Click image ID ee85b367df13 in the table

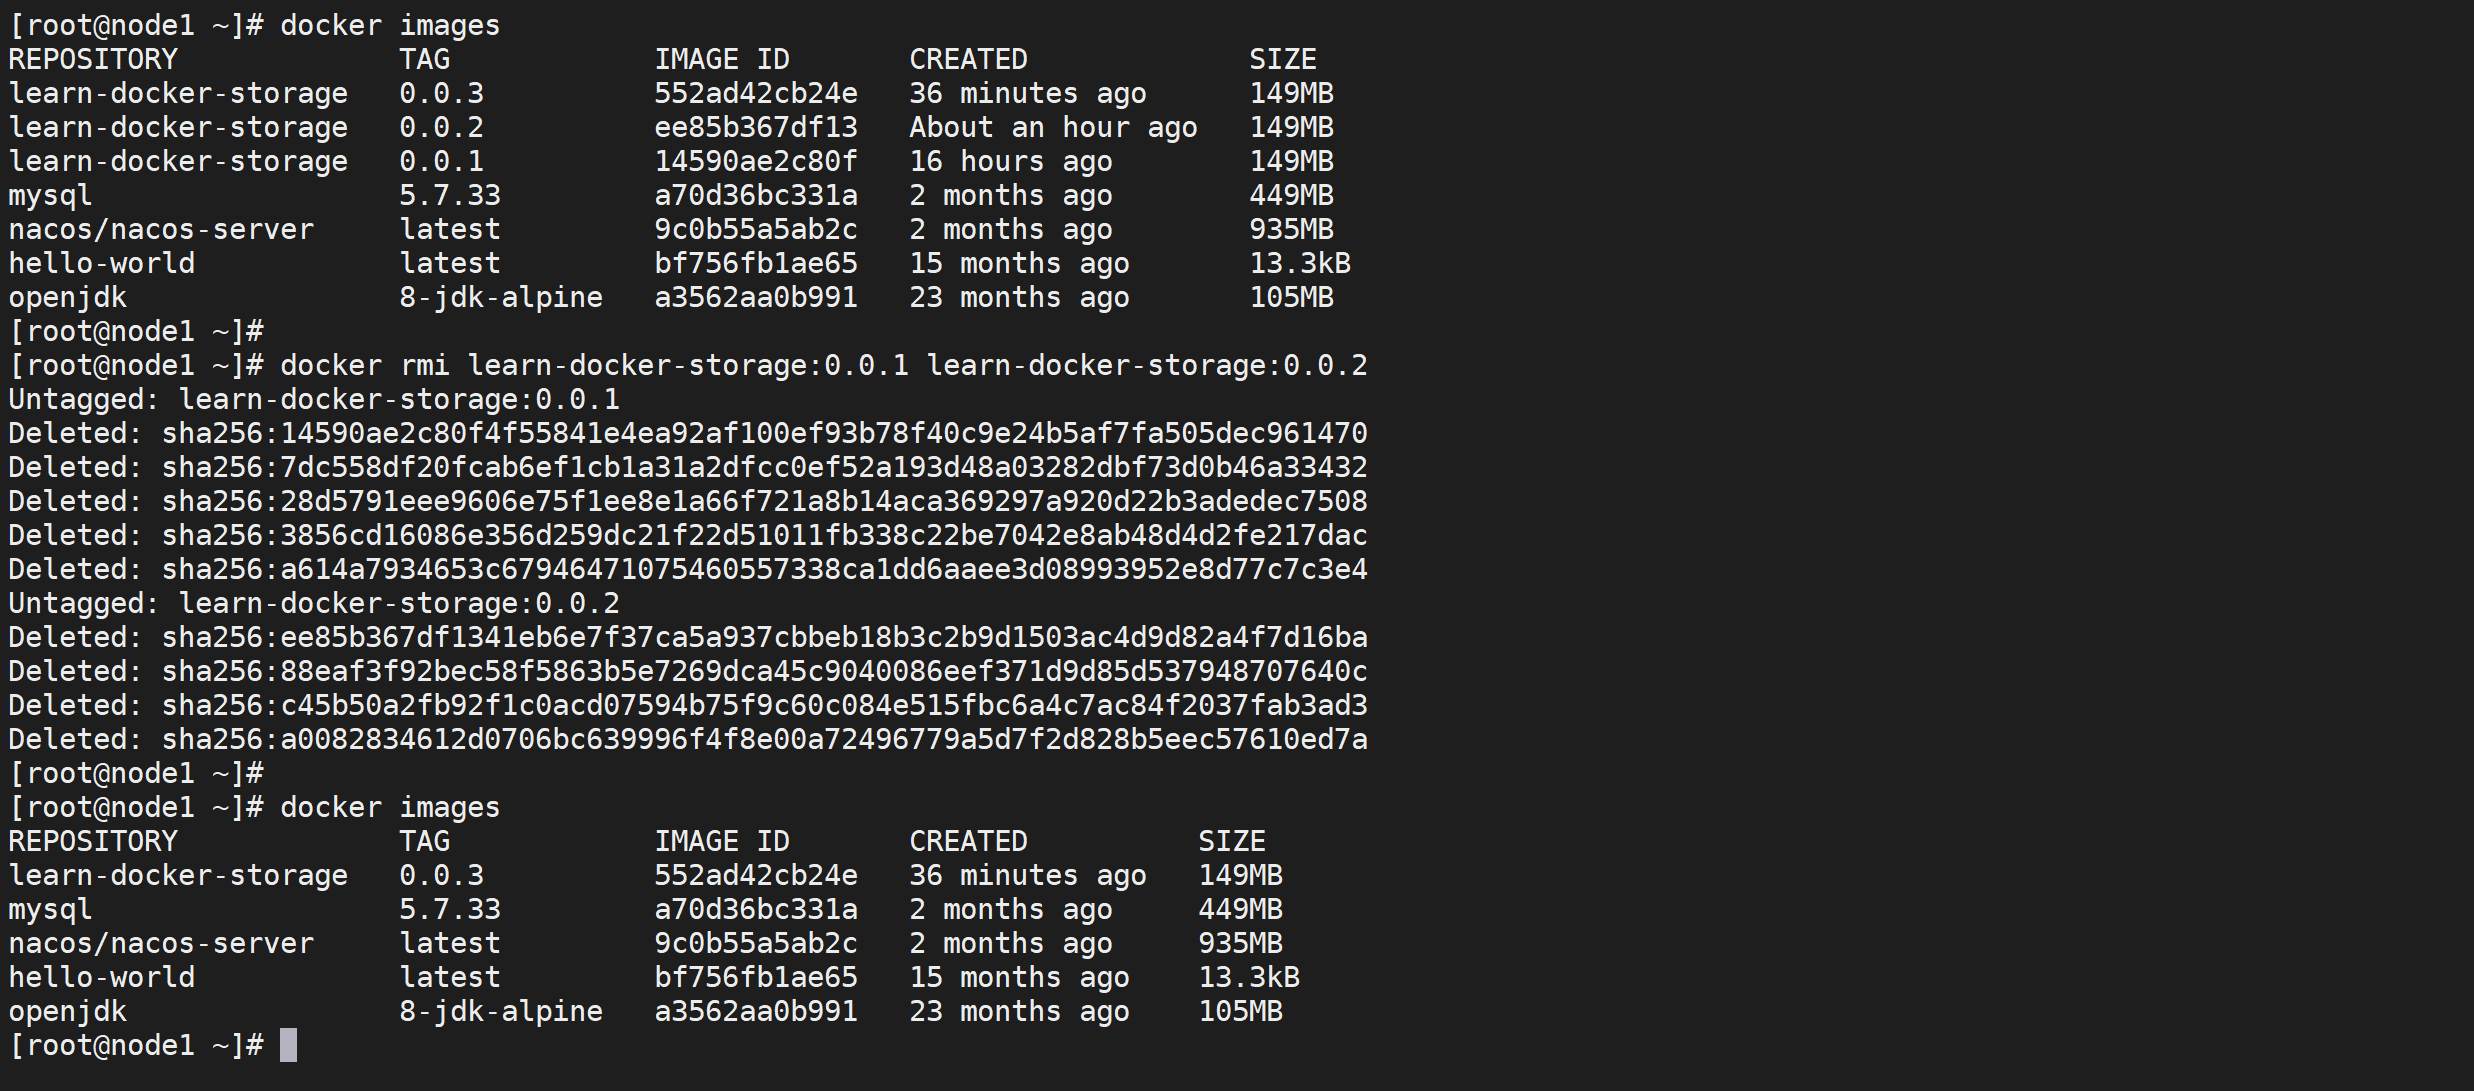click(x=756, y=127)
